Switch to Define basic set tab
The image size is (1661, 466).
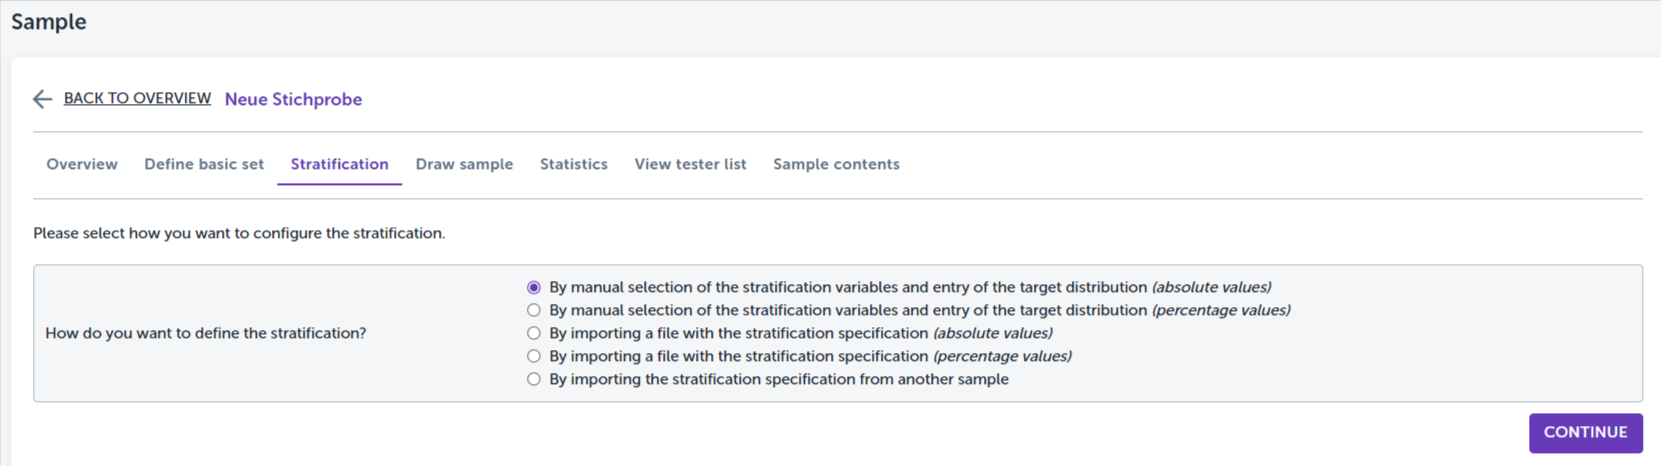click(204, 164)
